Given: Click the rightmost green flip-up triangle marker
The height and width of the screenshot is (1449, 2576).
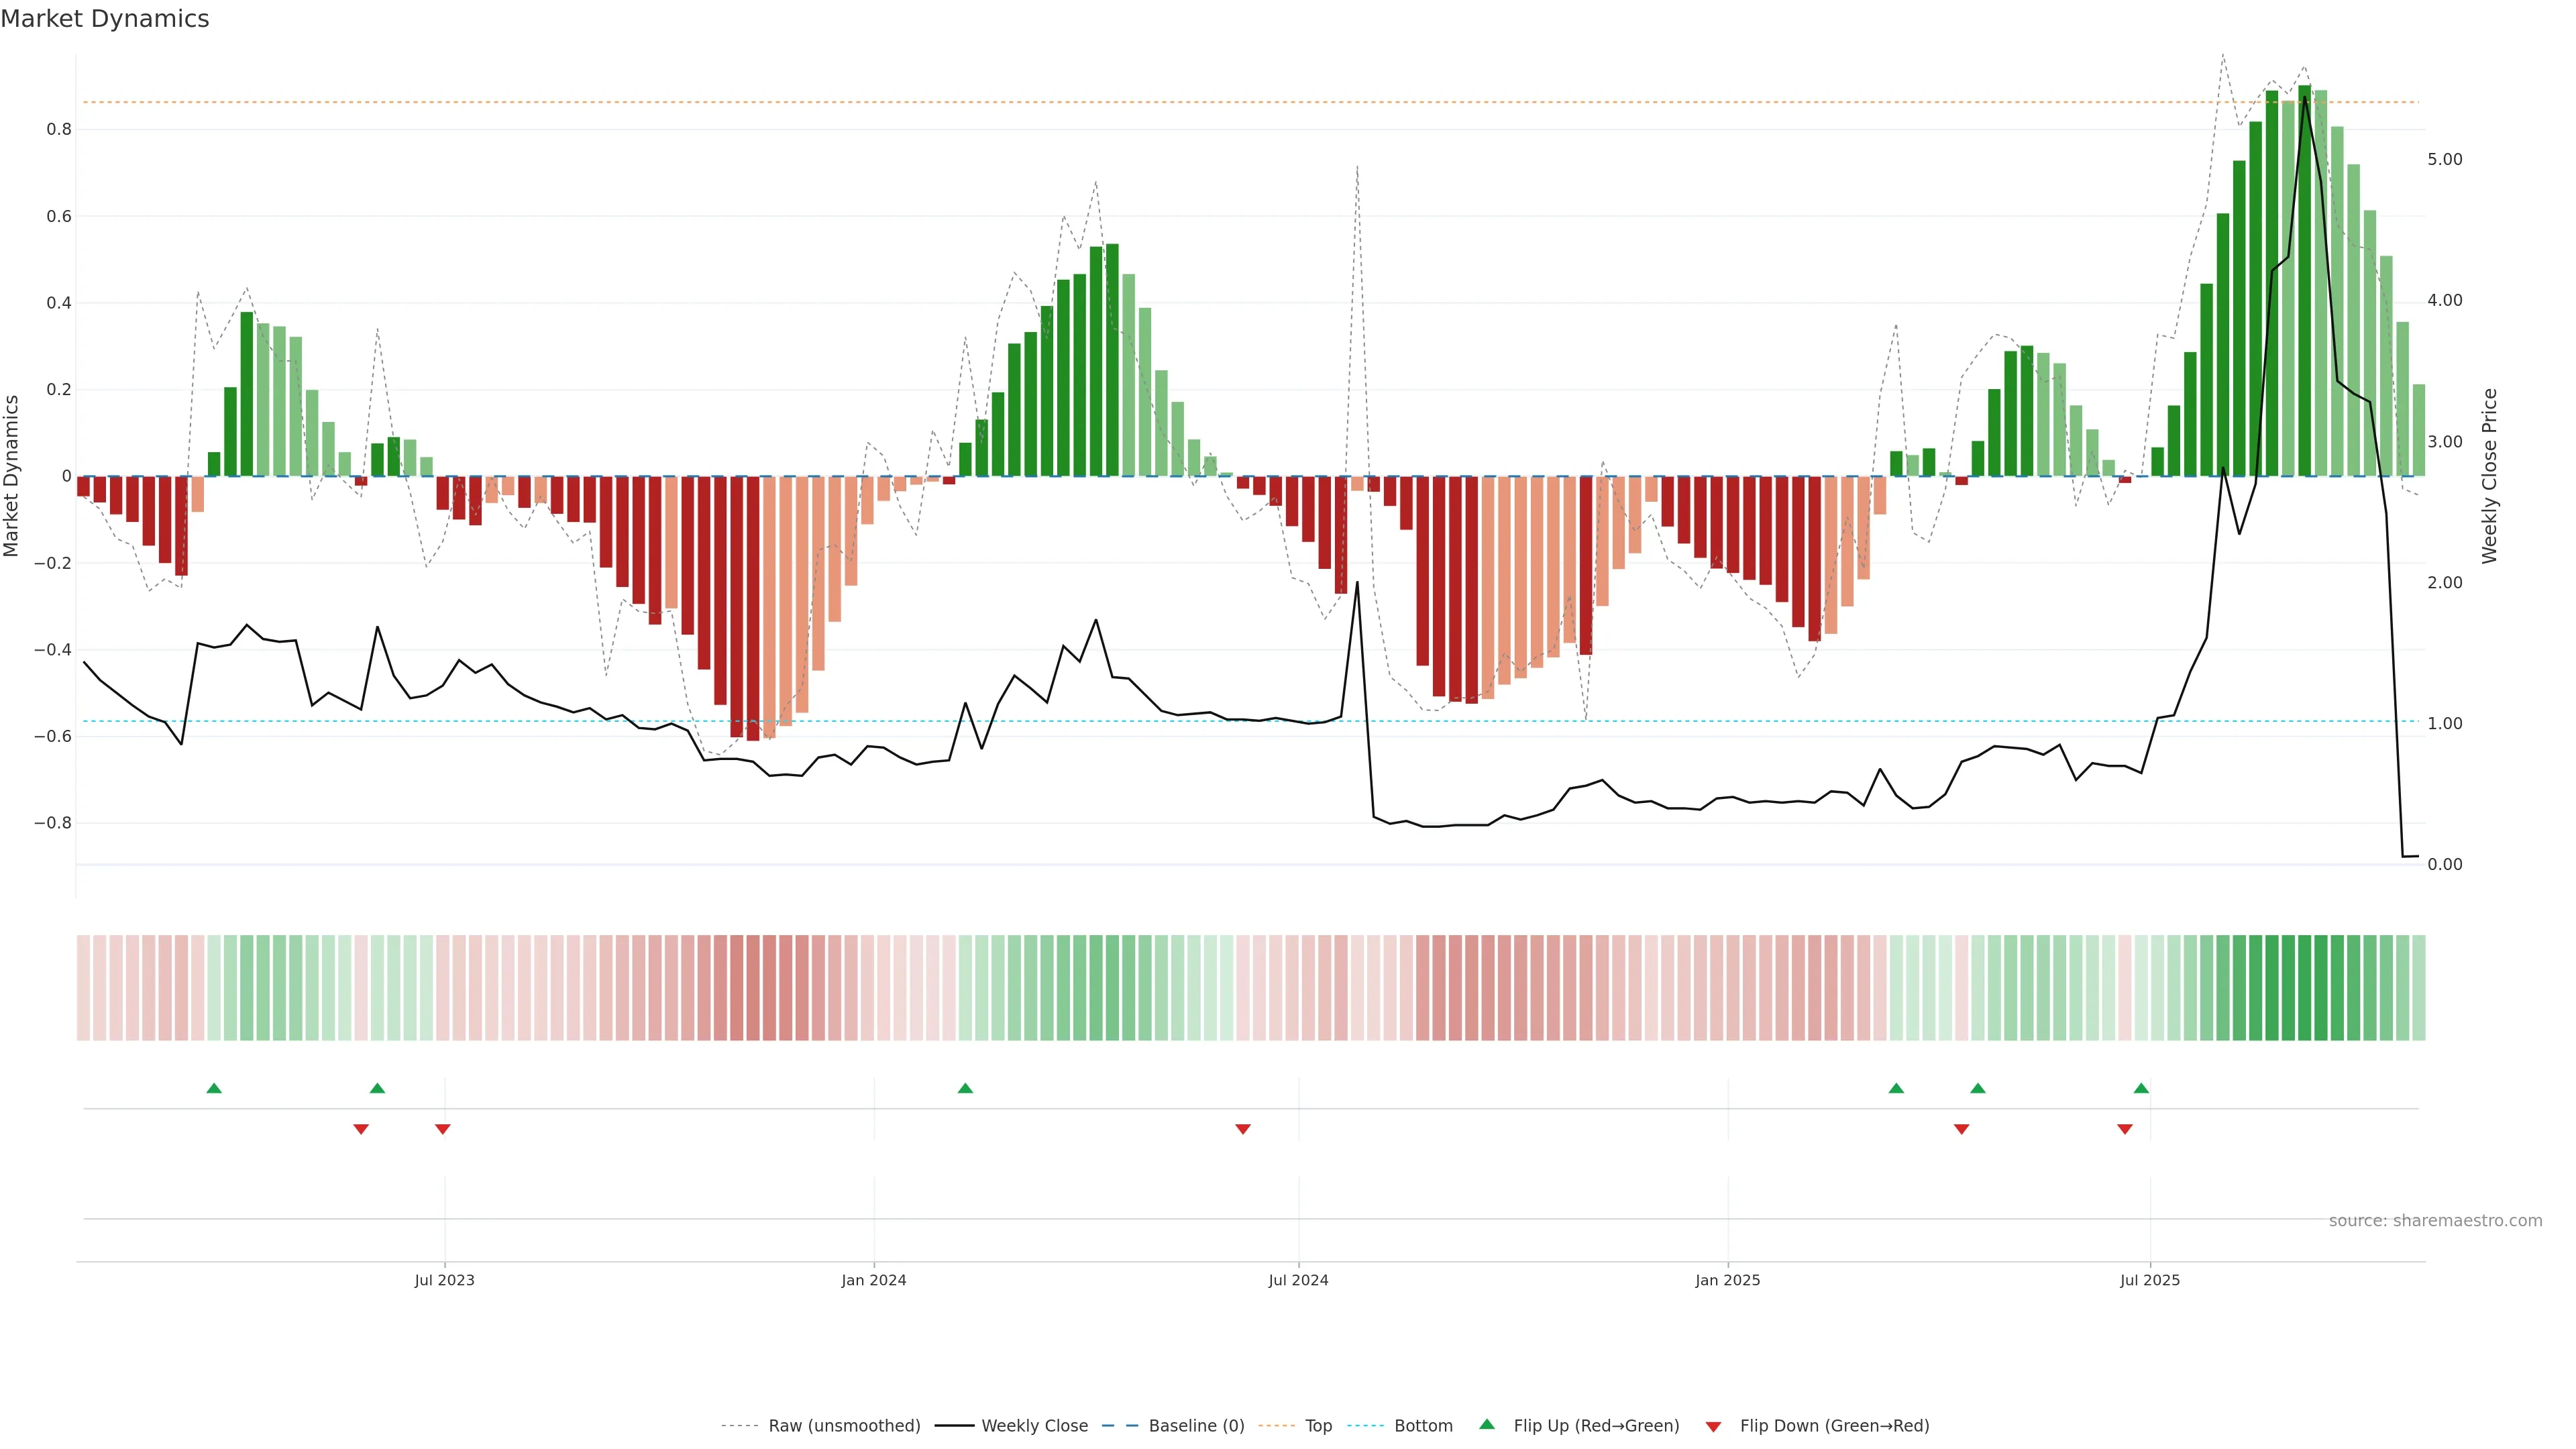Looking at the screenshot, I should [2141, 1088].
